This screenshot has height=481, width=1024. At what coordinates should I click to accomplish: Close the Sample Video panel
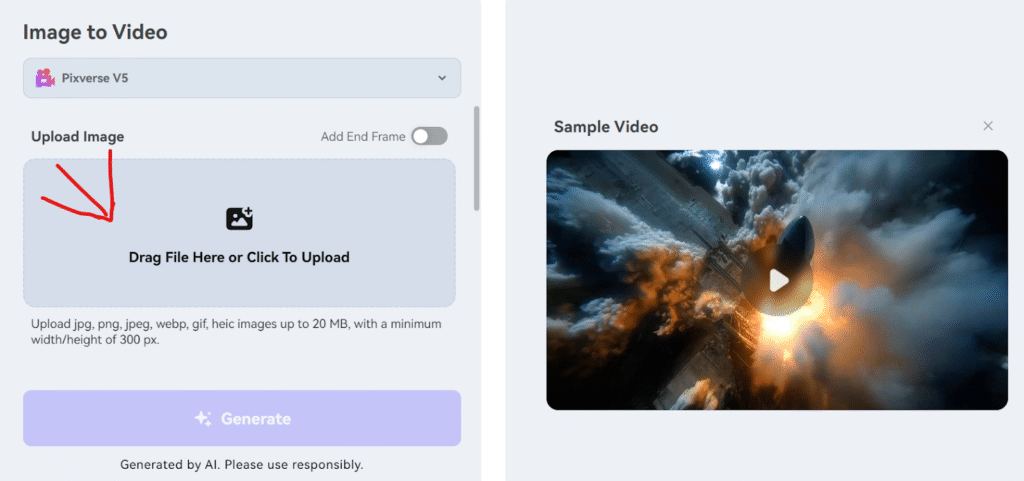(988, 126)
